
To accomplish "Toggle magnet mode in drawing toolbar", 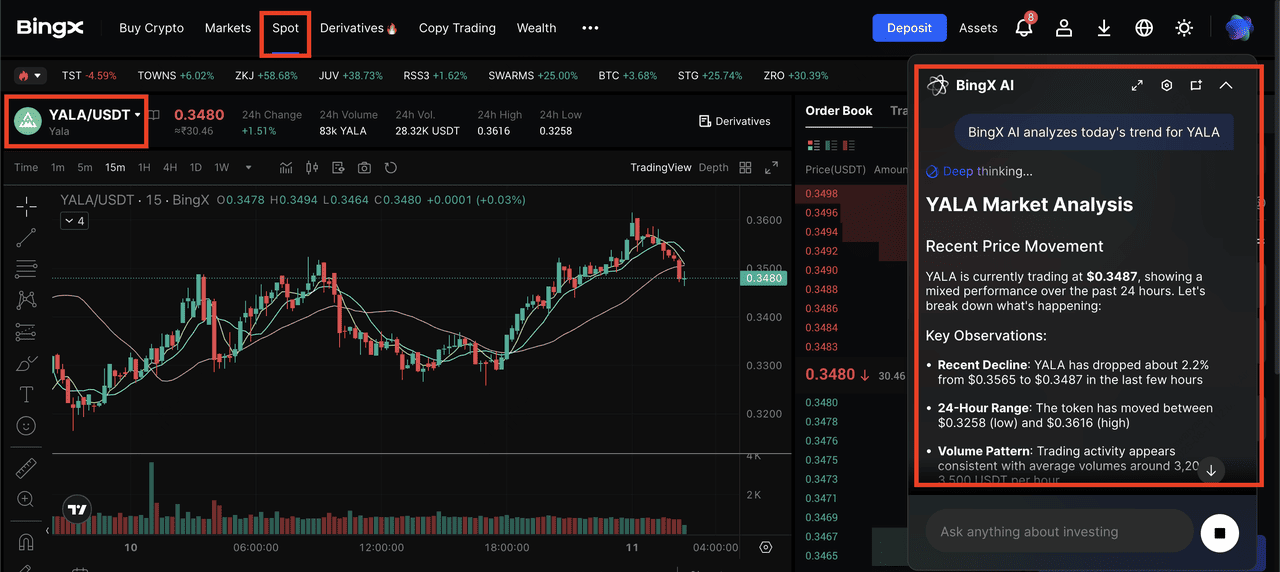I will tap(27, 542).
